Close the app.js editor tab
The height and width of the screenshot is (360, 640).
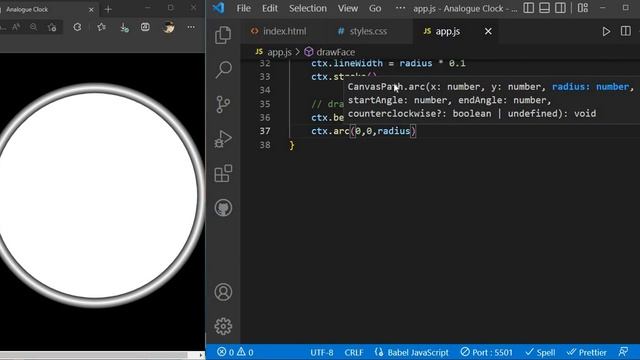click(x=488, y=31)
